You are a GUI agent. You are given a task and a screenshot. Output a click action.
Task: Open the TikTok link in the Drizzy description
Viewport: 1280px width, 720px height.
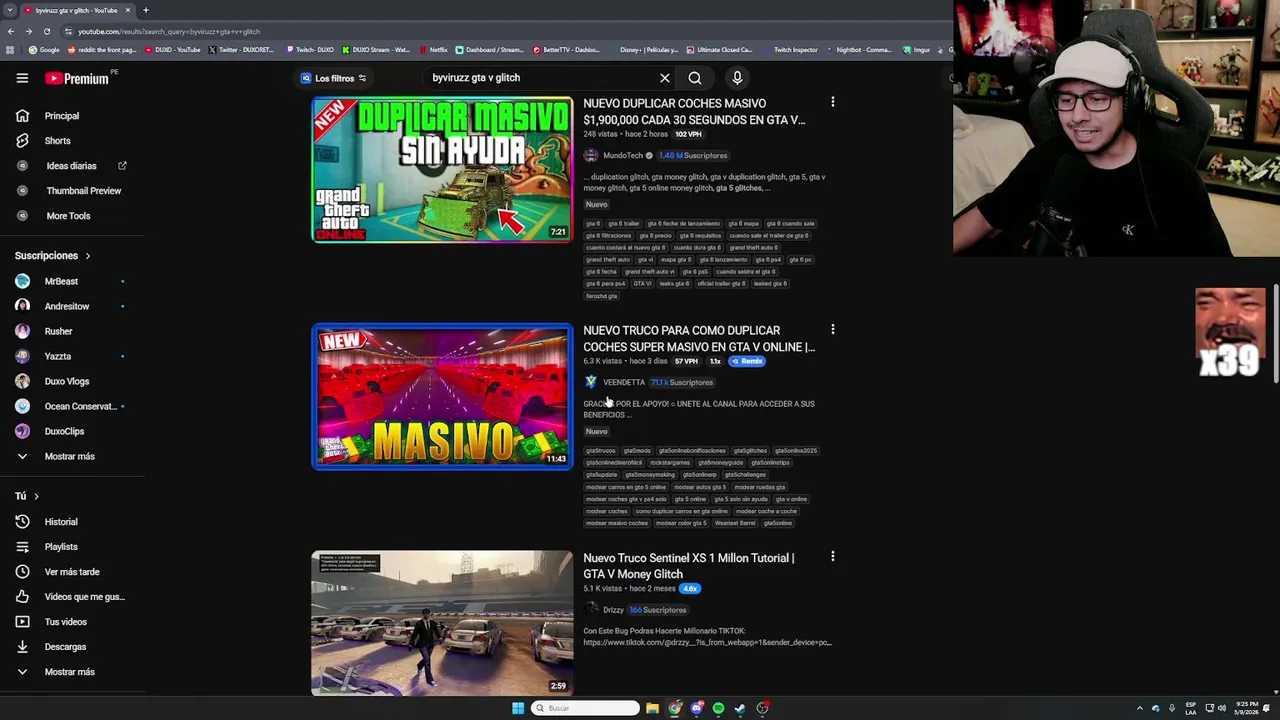(707, 643)
